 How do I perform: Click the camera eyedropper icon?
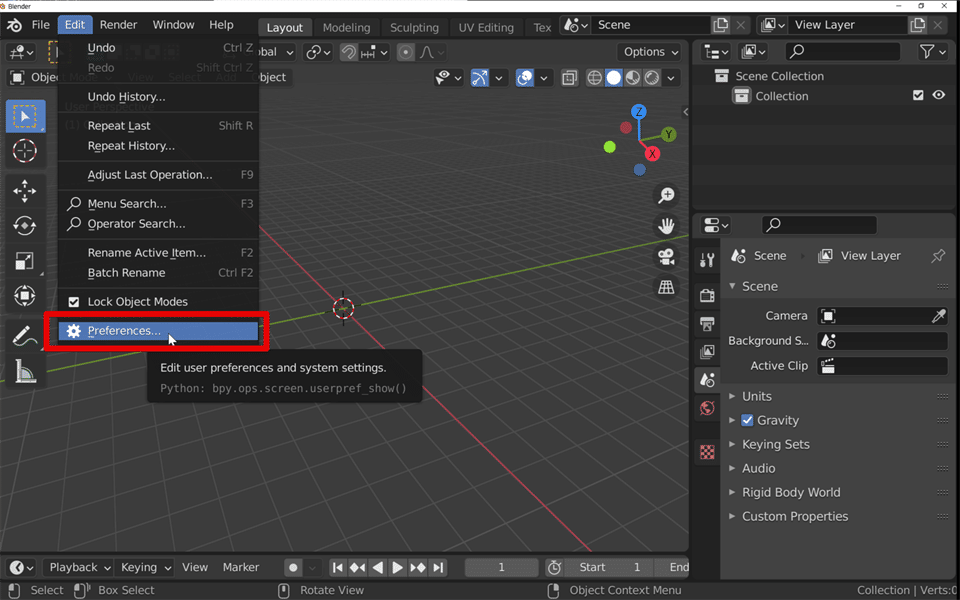click(x=938, y=316)
